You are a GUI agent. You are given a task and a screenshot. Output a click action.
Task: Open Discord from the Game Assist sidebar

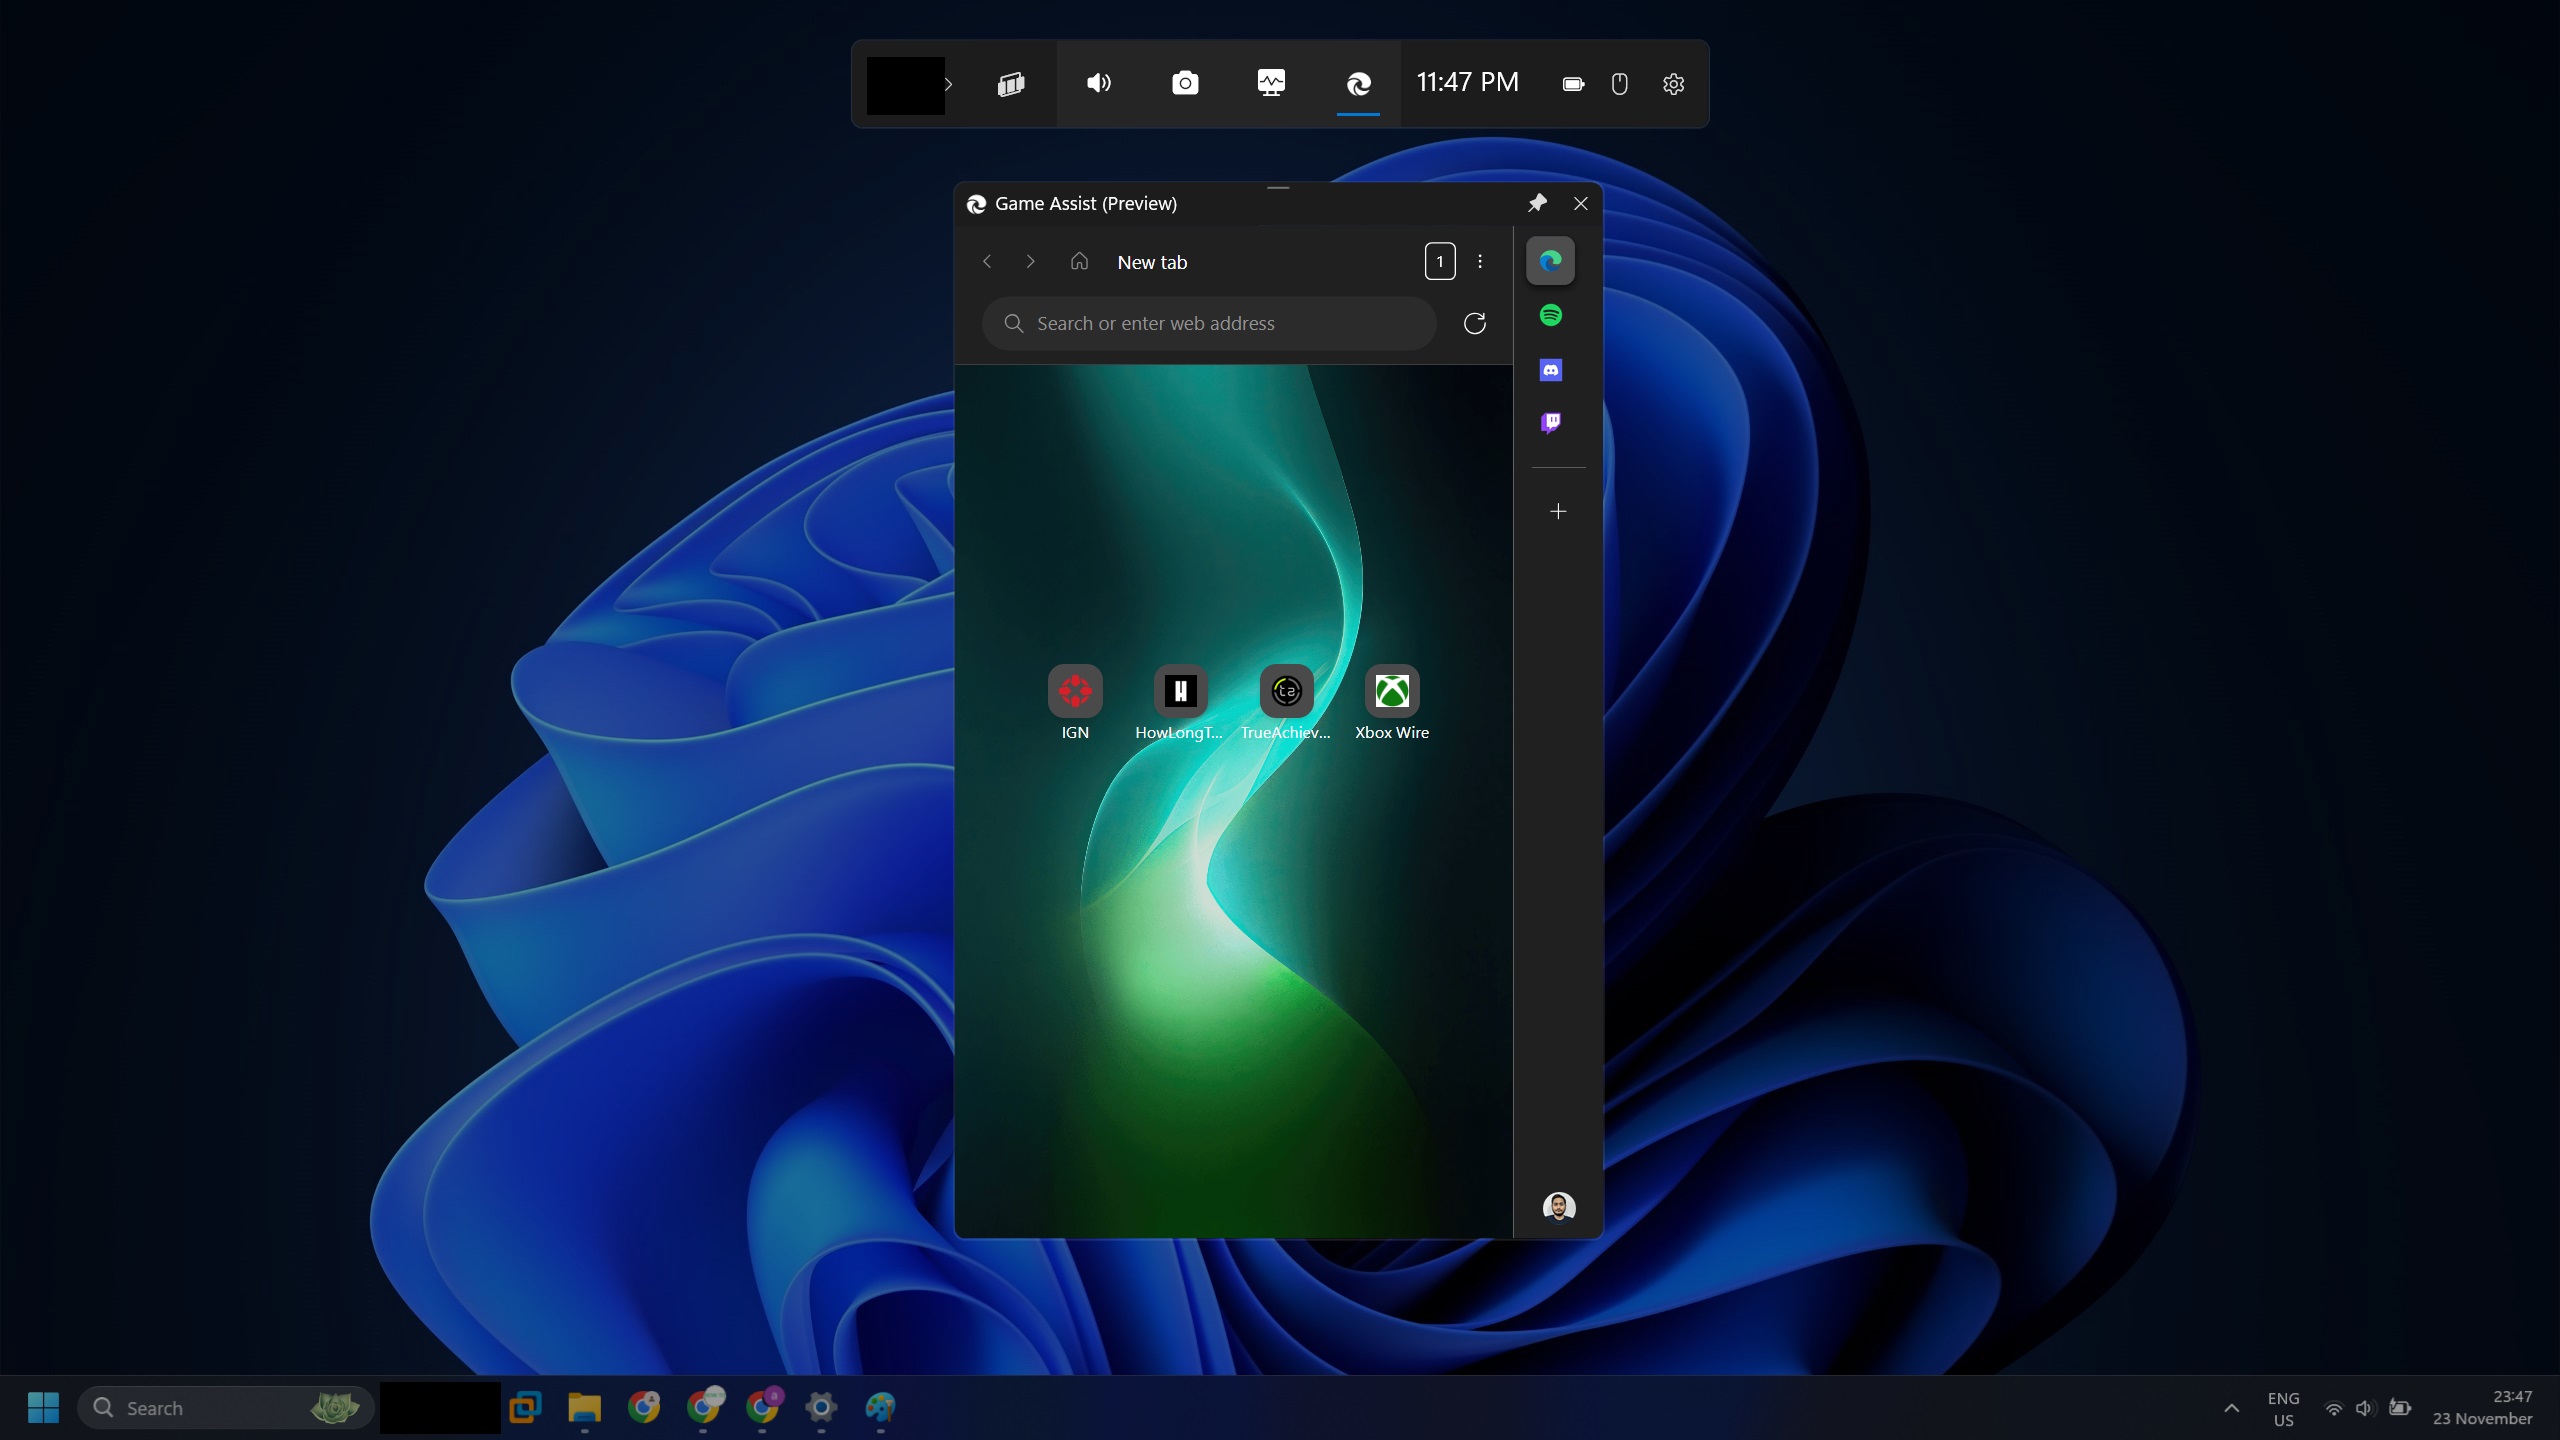pyautogui.click(x=1551, y=369)
